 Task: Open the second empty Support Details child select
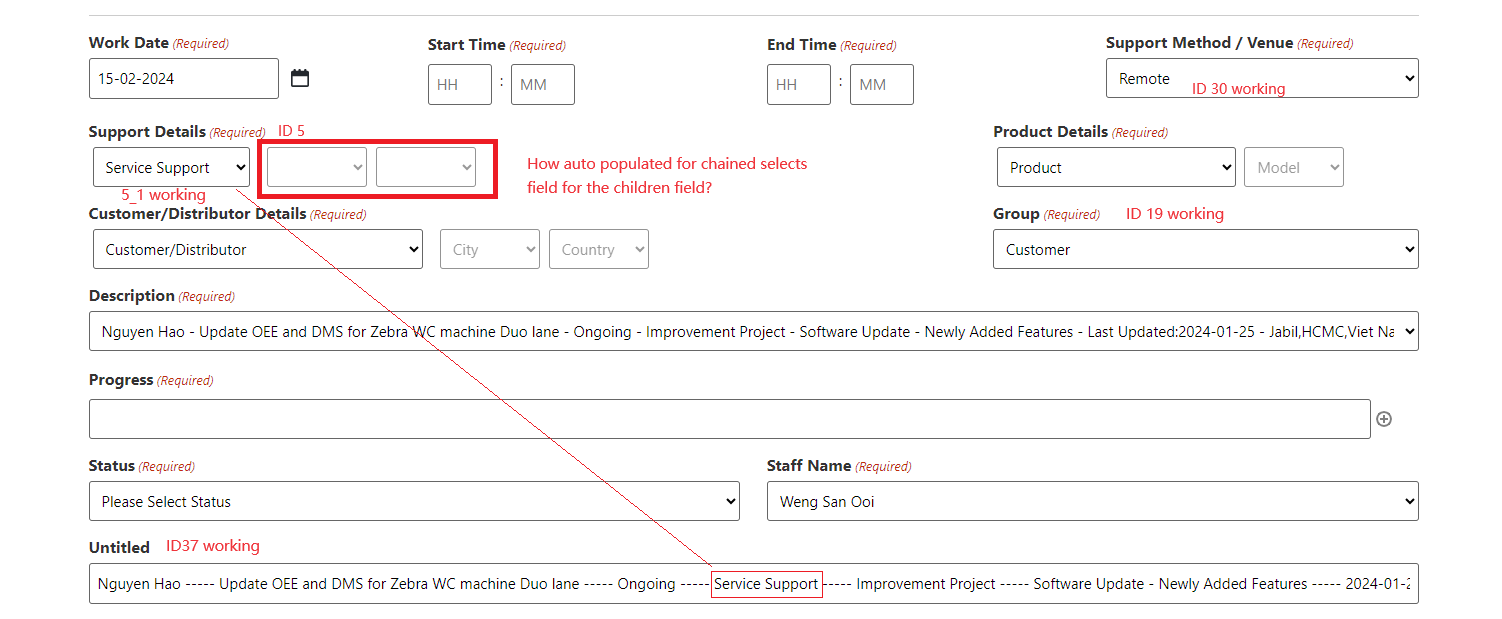click(x=426, y=167)
